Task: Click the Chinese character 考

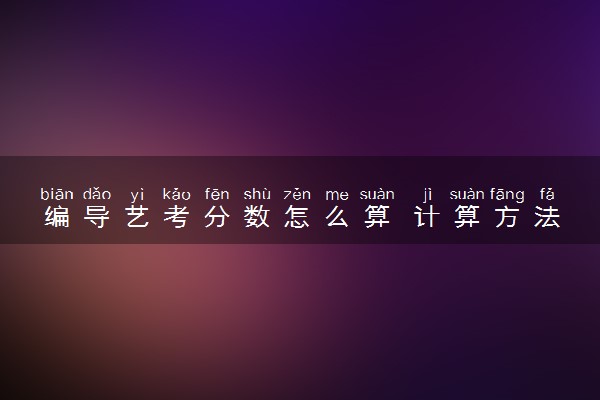Action: (176, 217)
